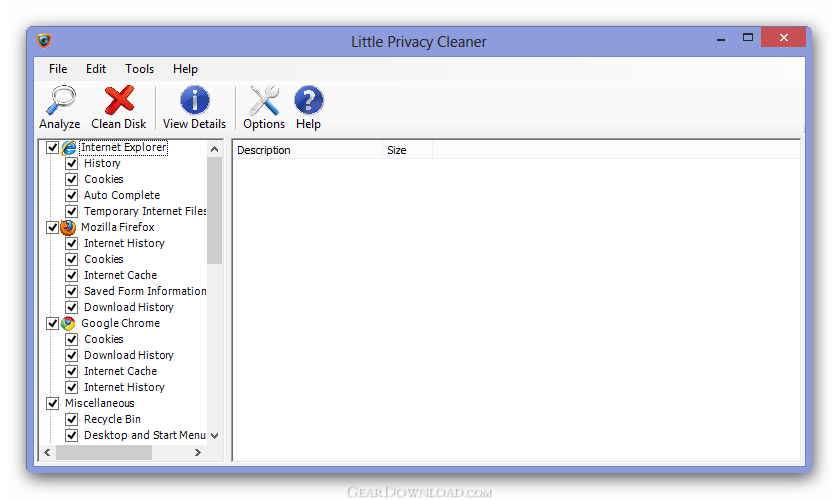Select the Internet Explorer tree label
Image resolution: width=839 pixels, height=500 pixels.
[124, 147]
